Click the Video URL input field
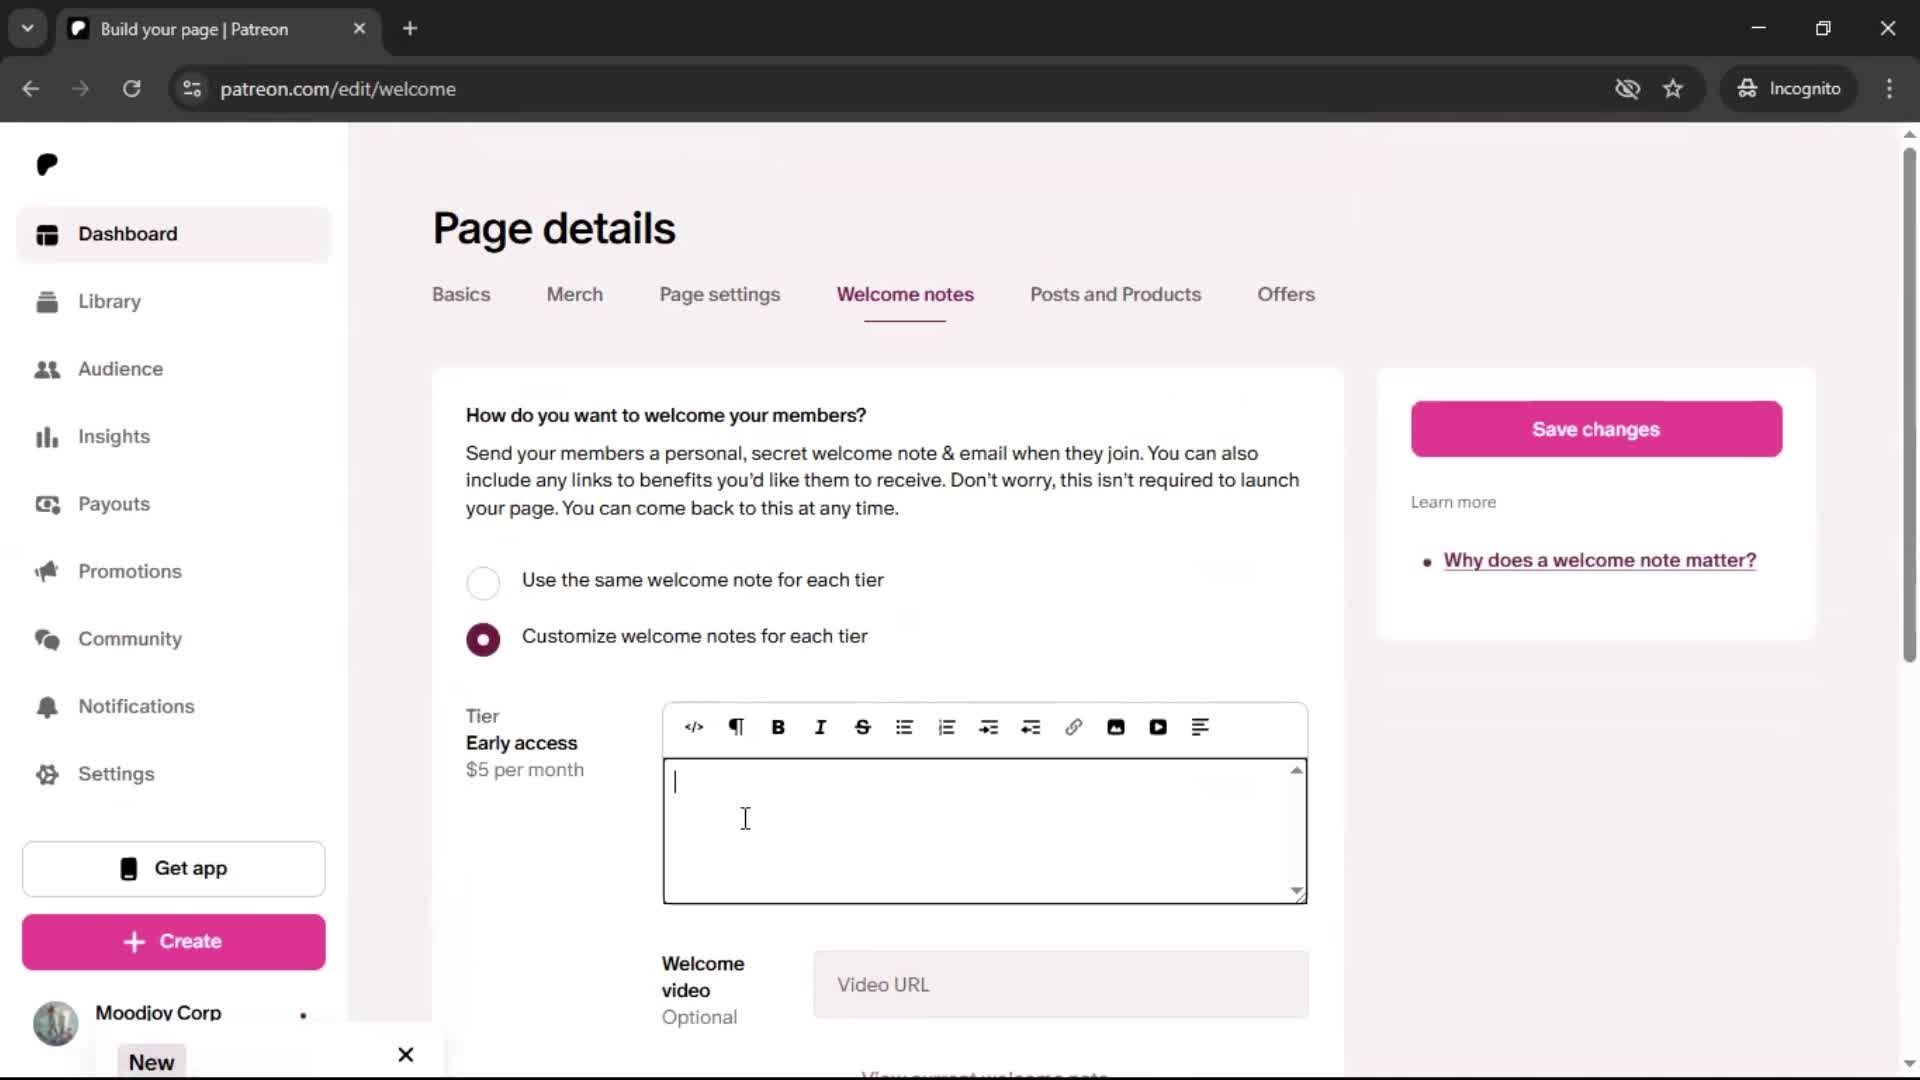 tap(1061, 985)
